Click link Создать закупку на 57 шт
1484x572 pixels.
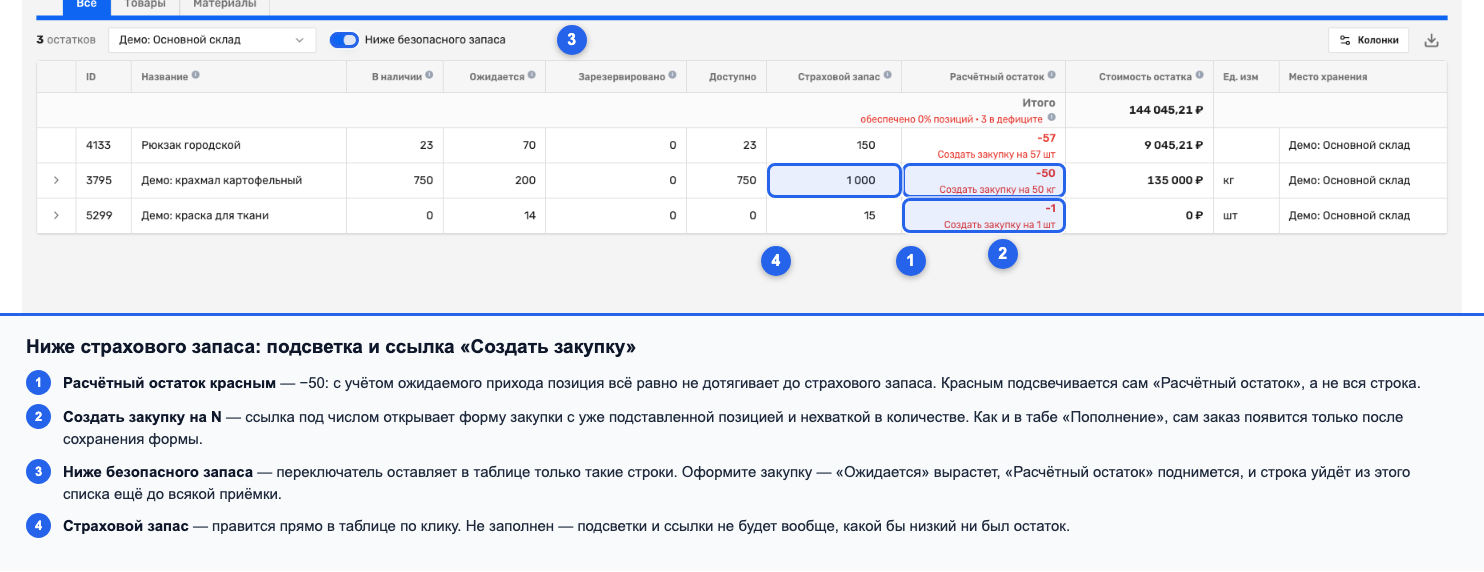point(996,155)
